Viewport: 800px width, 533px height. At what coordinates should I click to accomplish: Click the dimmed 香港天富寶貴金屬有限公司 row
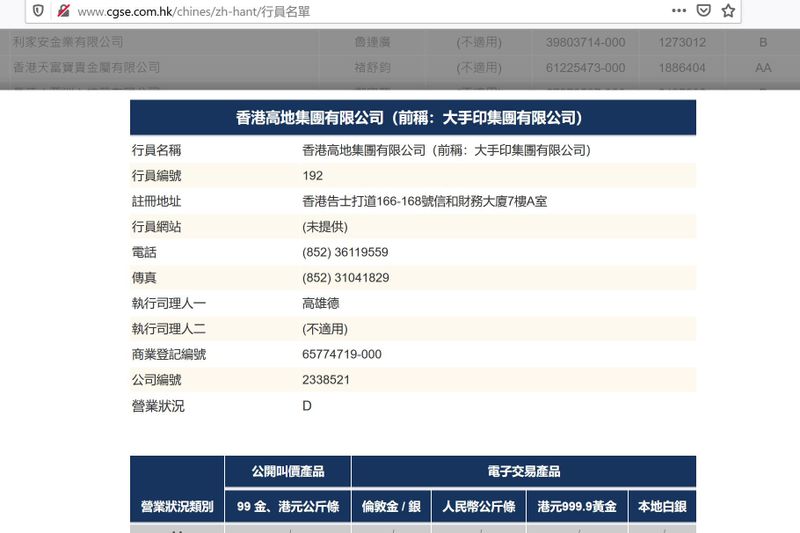[x=400, y=67]
